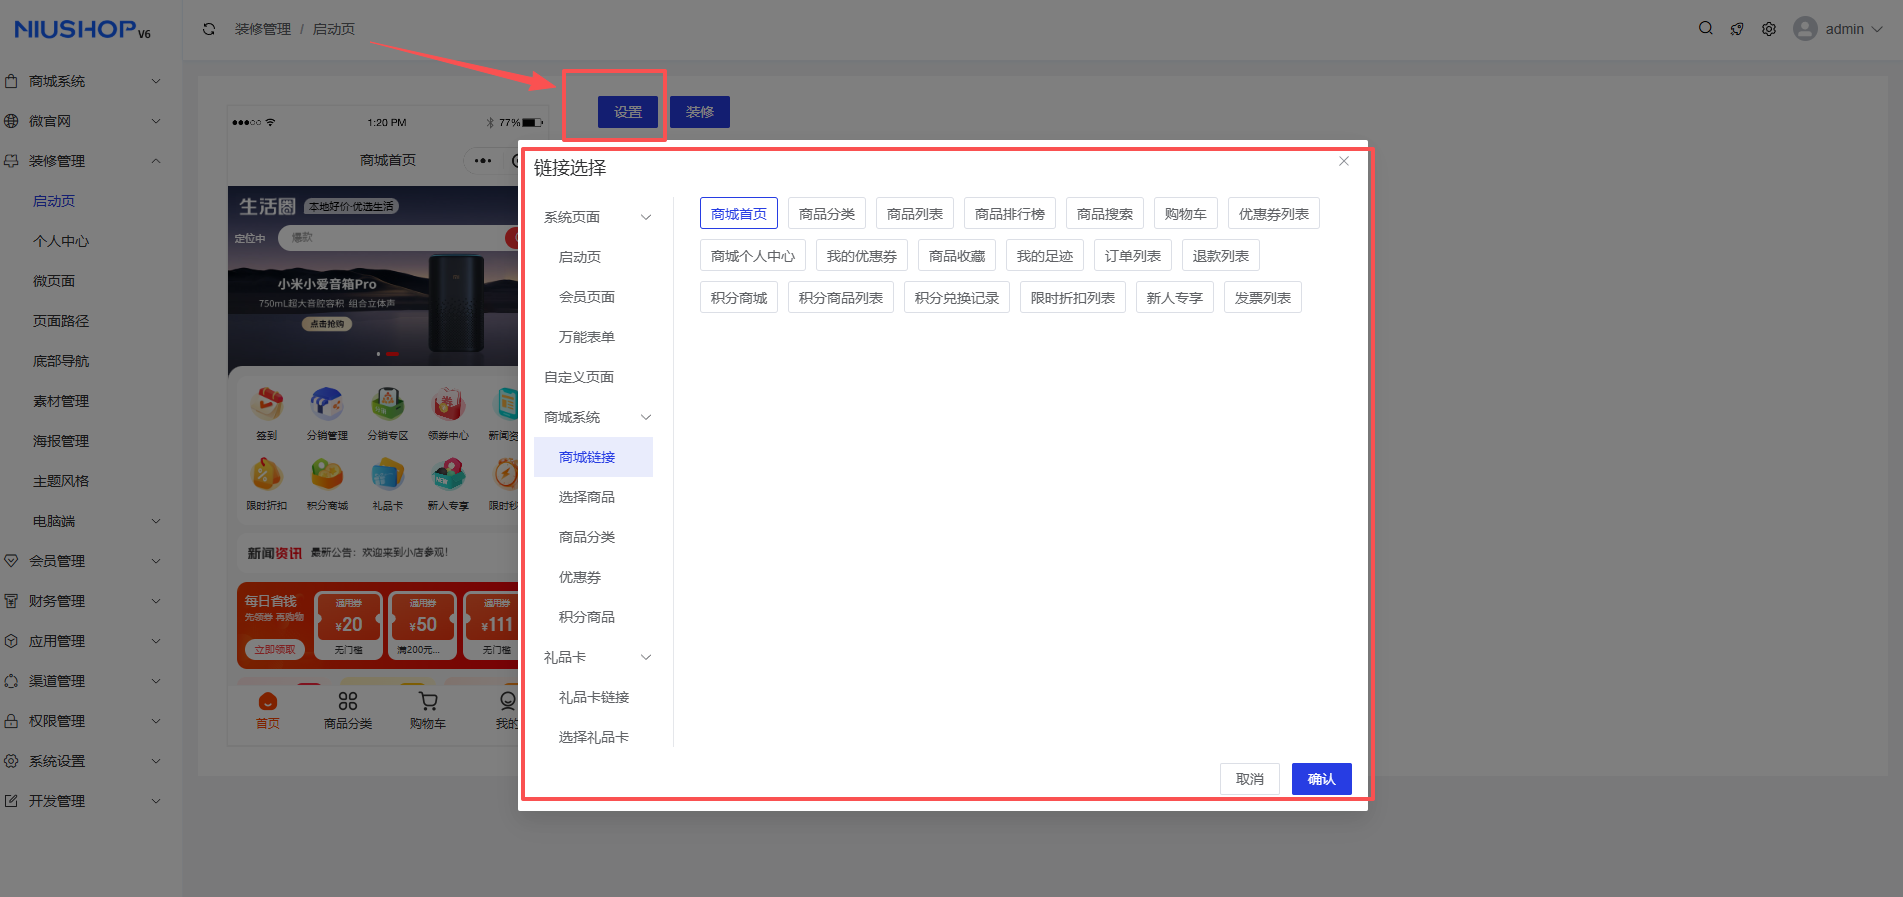Collapse the 礼品卡 group in dialog
Viewport: 1903px width, 897px height.
646,657
